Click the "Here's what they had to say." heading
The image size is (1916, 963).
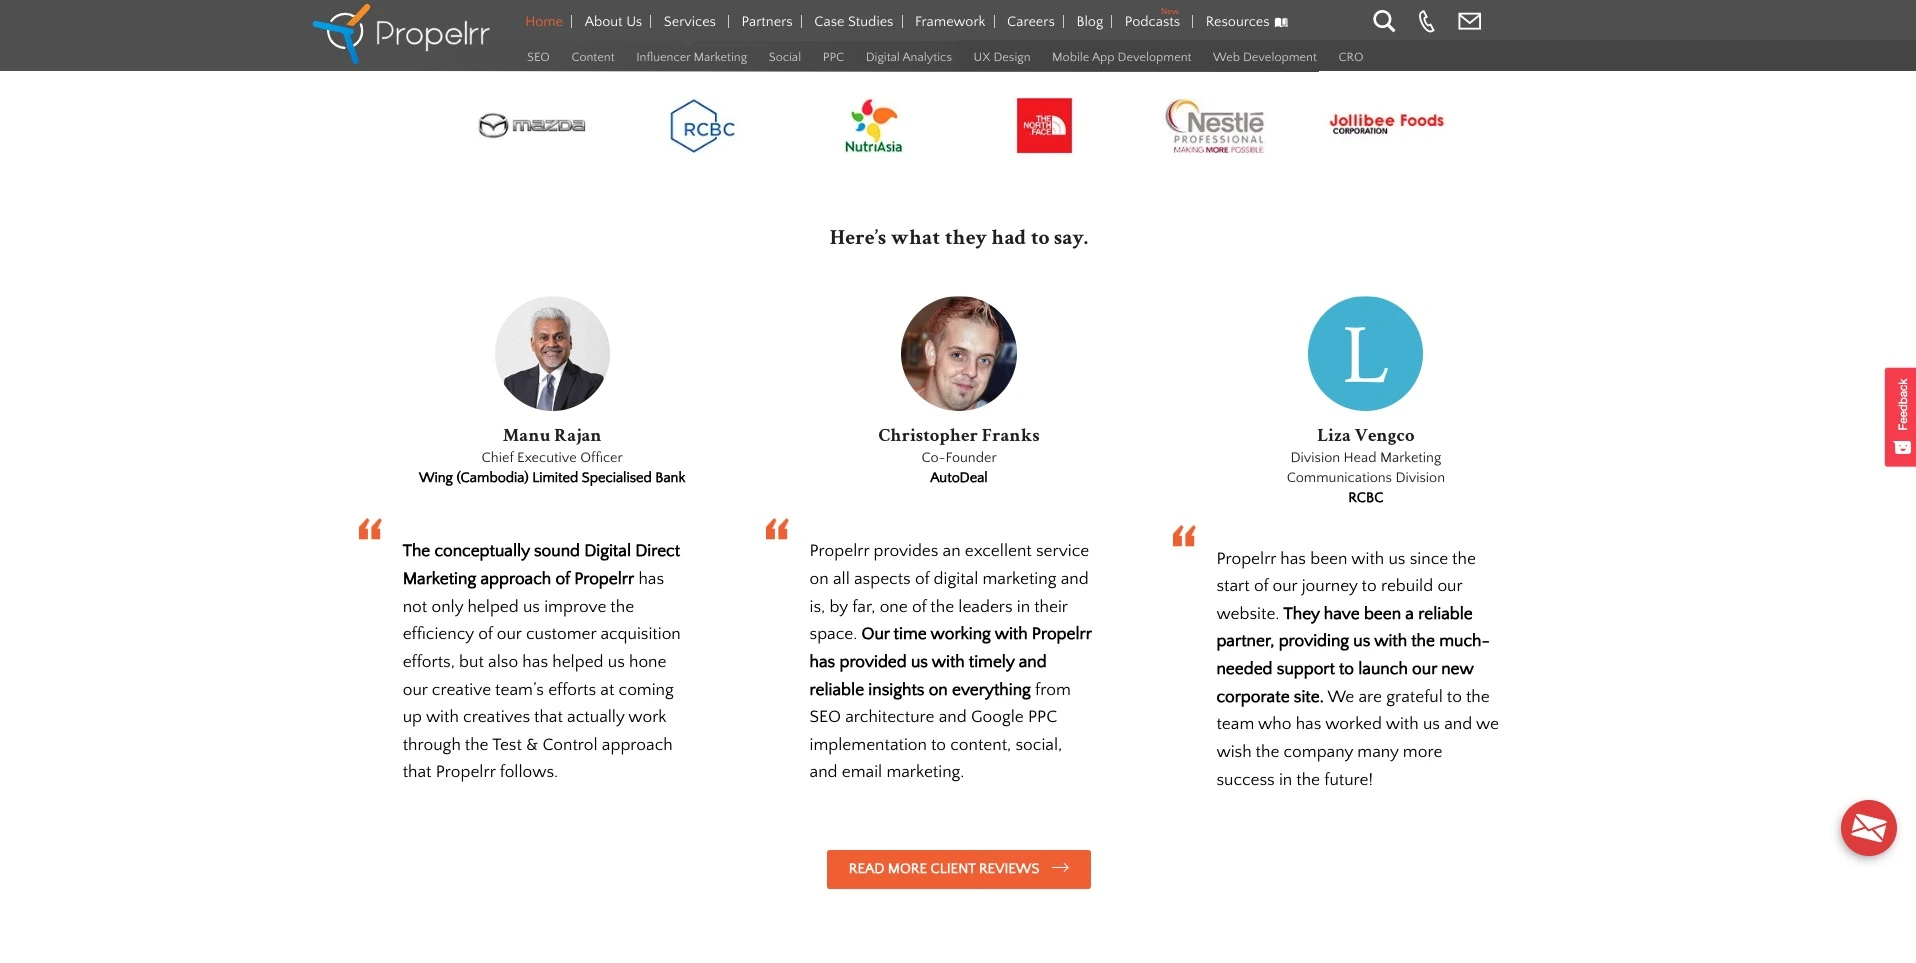(x=959, y=237)
